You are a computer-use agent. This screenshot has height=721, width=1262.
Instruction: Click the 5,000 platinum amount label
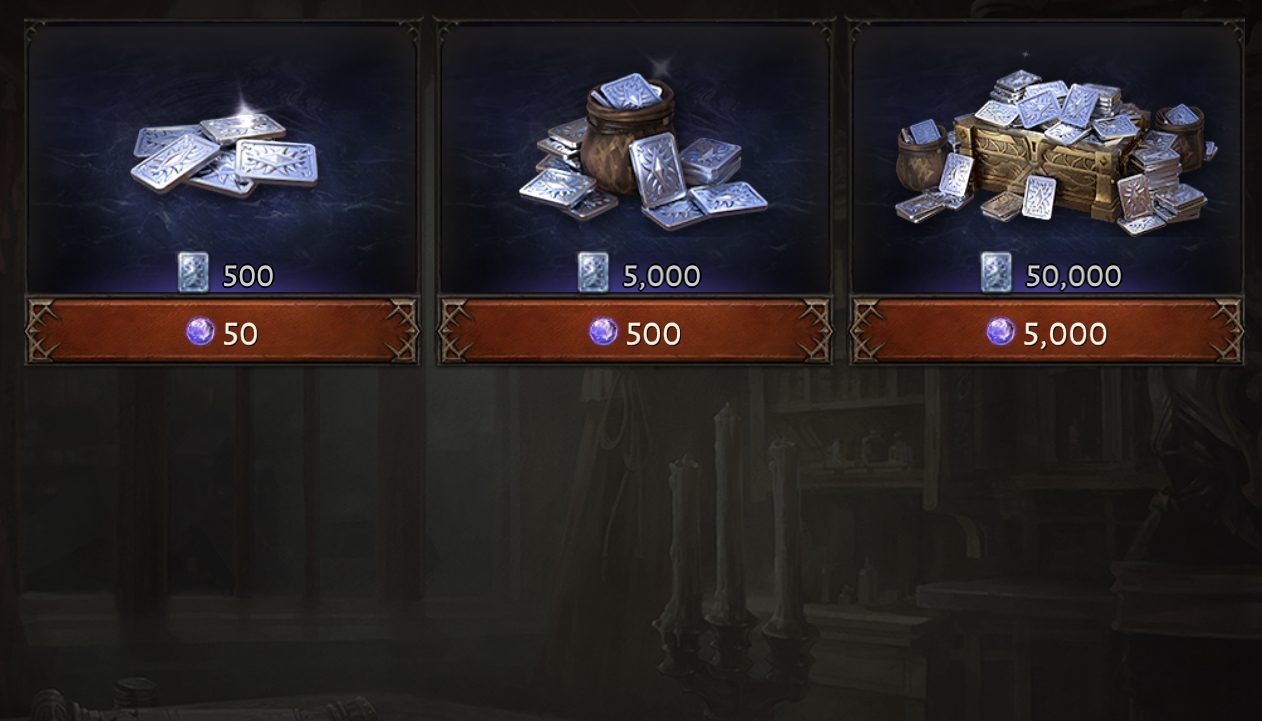(661, 276)
